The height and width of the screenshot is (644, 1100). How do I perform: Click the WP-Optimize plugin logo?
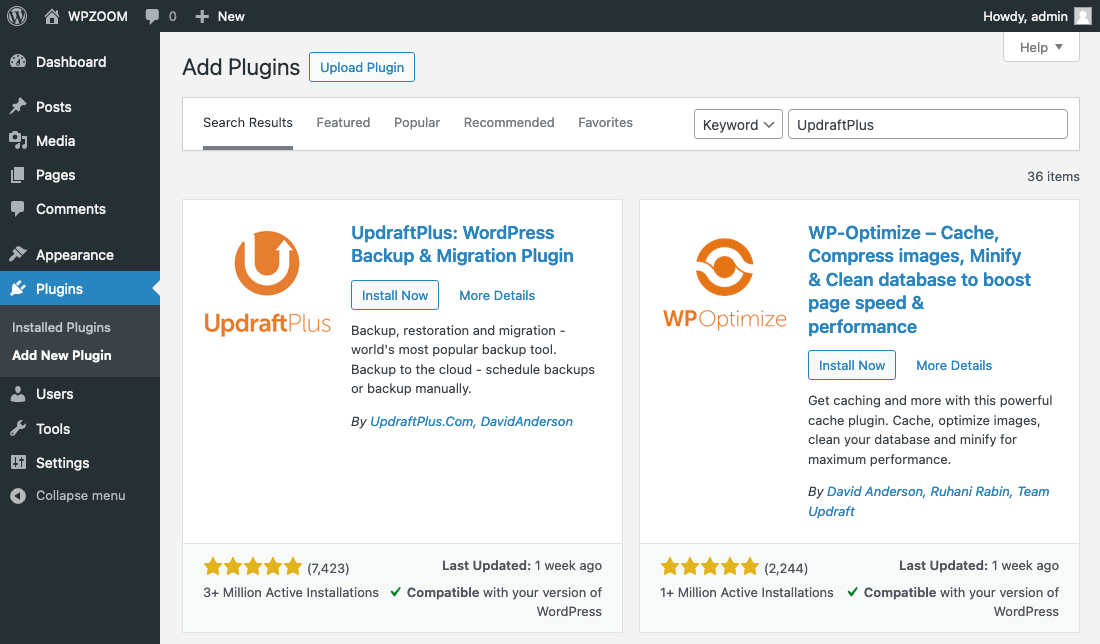coord(724,283)
